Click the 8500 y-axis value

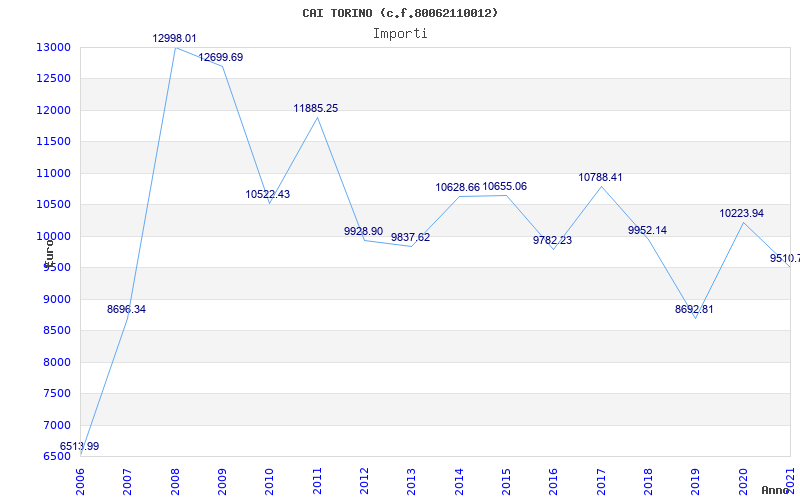[56, 331]
